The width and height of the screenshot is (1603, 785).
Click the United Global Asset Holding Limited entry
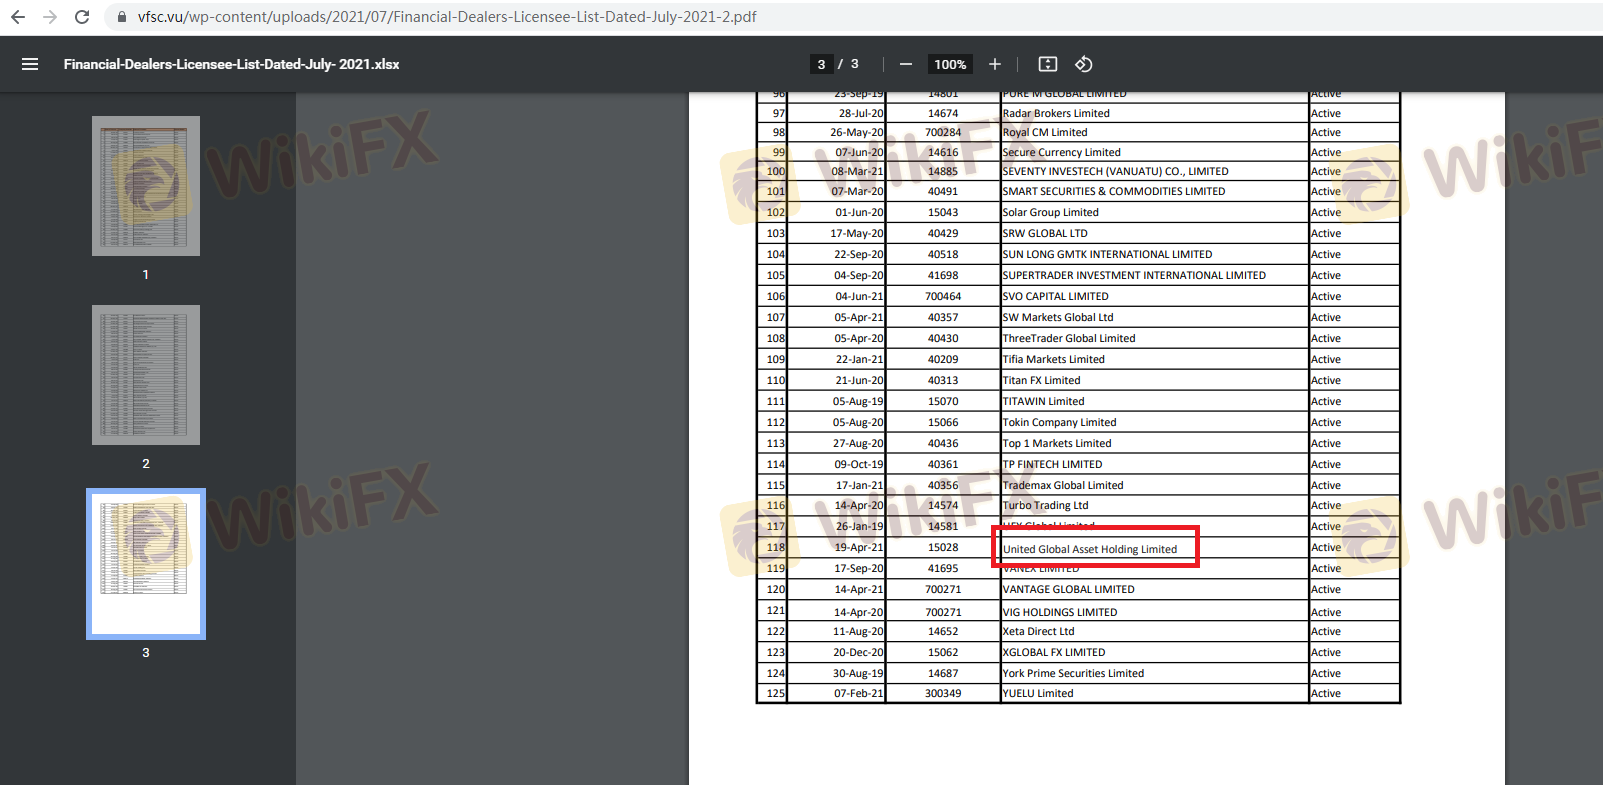click(1089, 549)
